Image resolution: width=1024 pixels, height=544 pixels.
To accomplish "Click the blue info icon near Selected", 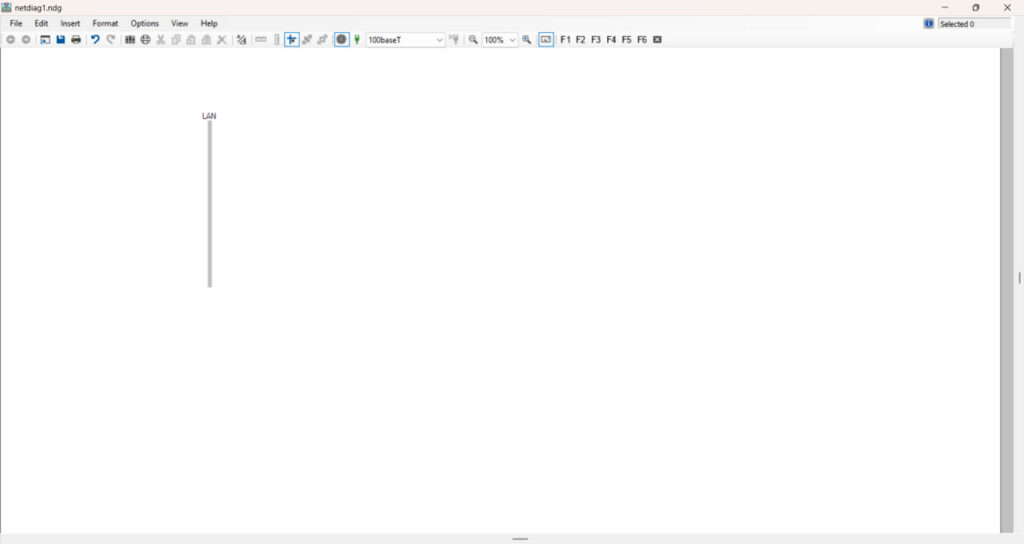I will [929, 24].
